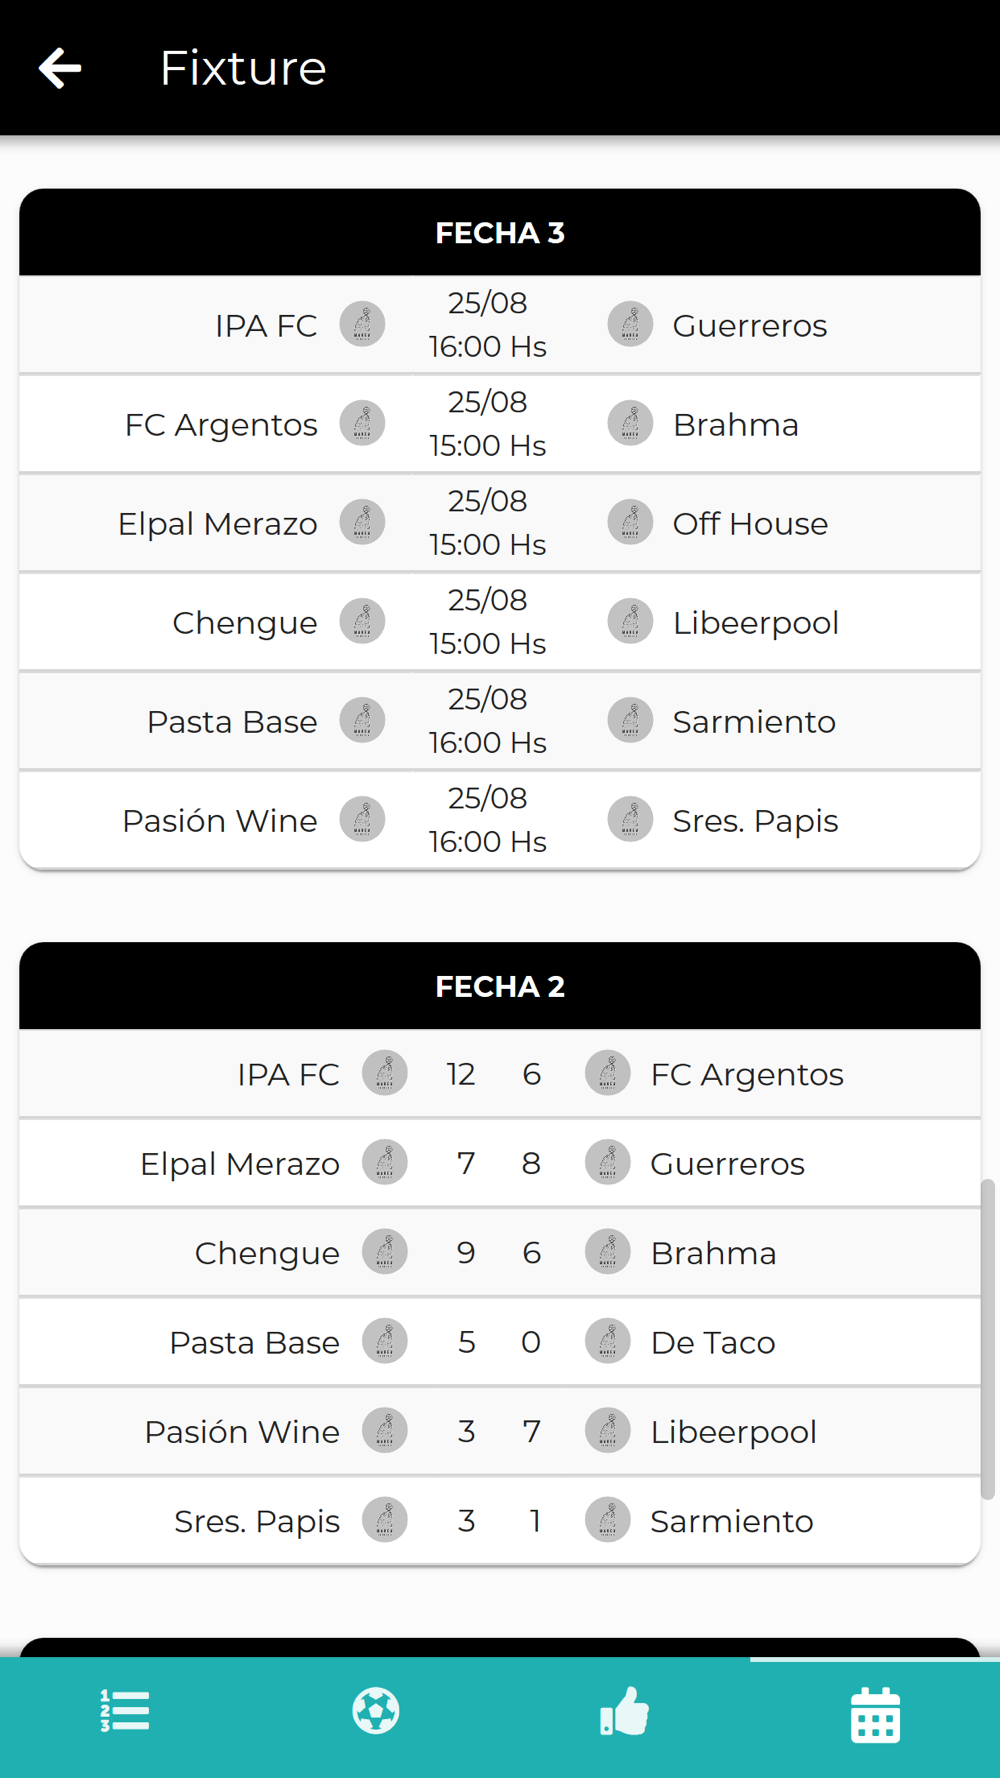This screenshot has width=1000, height=1778.
Task: Open the calendar fixture tab icon
Action: 875,1715
